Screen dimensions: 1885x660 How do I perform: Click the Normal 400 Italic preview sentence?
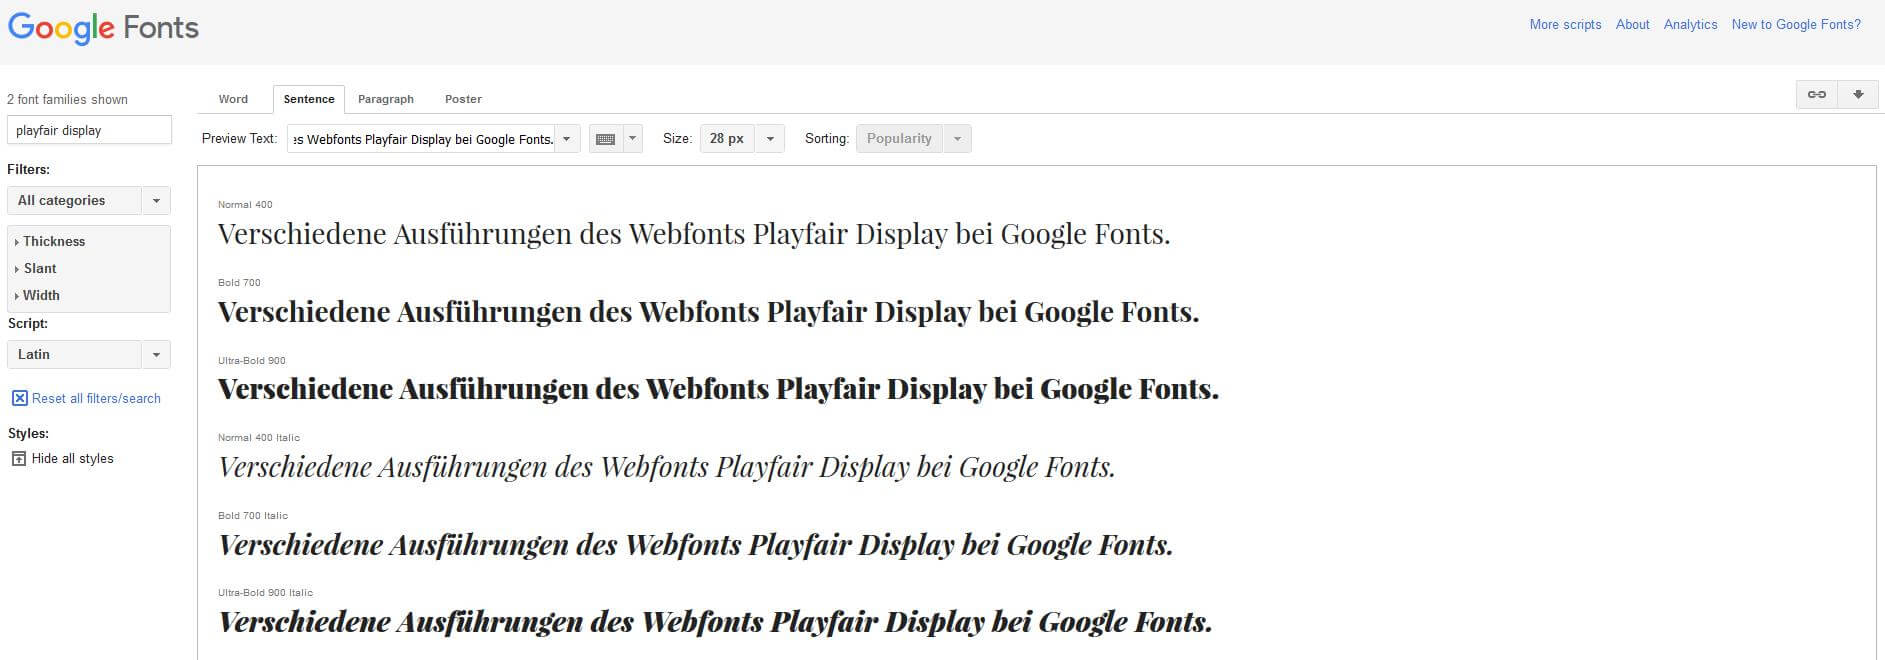pyautogui.click(x=667, y=467)
